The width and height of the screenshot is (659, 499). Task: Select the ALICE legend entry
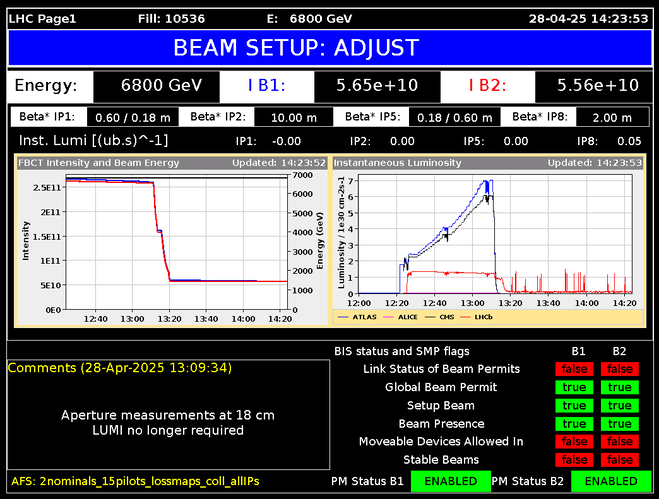pos(401,317)
